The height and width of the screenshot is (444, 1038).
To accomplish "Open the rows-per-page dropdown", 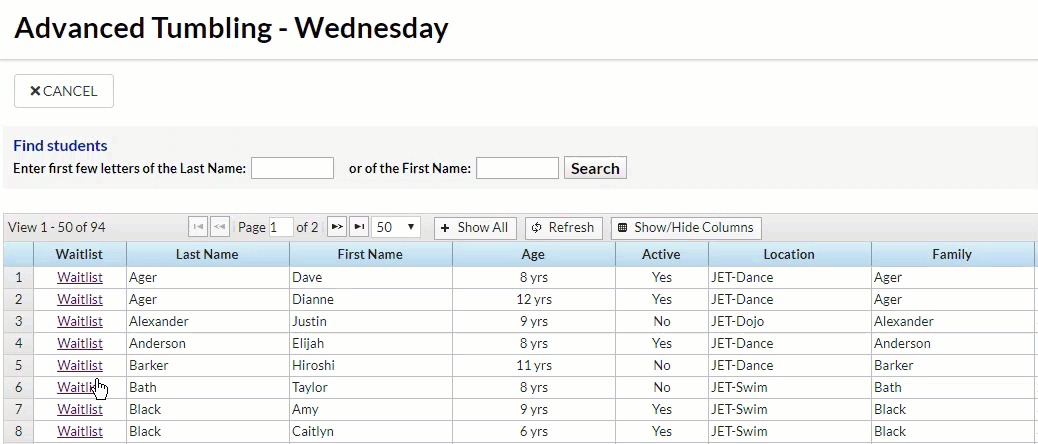I will click(396, 228).
